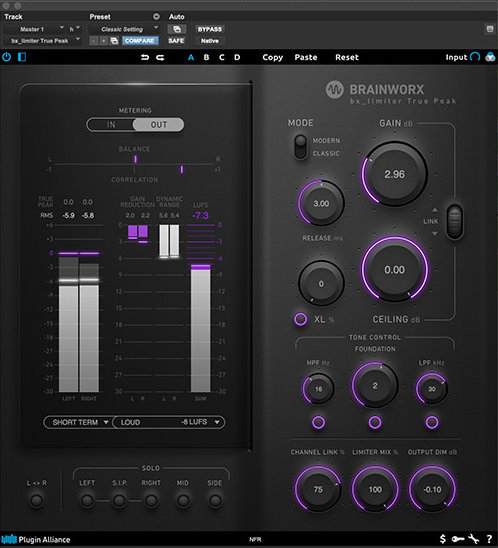This screenshot has height=548, width=498.
Task: Click the HPF knob showing 16
Action: pyautogui.click(x=318, y=389)
